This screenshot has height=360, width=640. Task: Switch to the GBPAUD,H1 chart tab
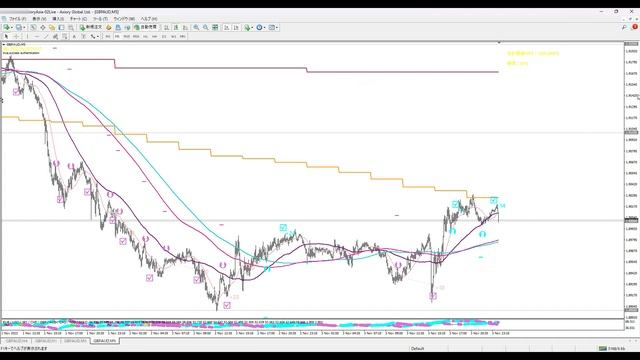point(46,340)
